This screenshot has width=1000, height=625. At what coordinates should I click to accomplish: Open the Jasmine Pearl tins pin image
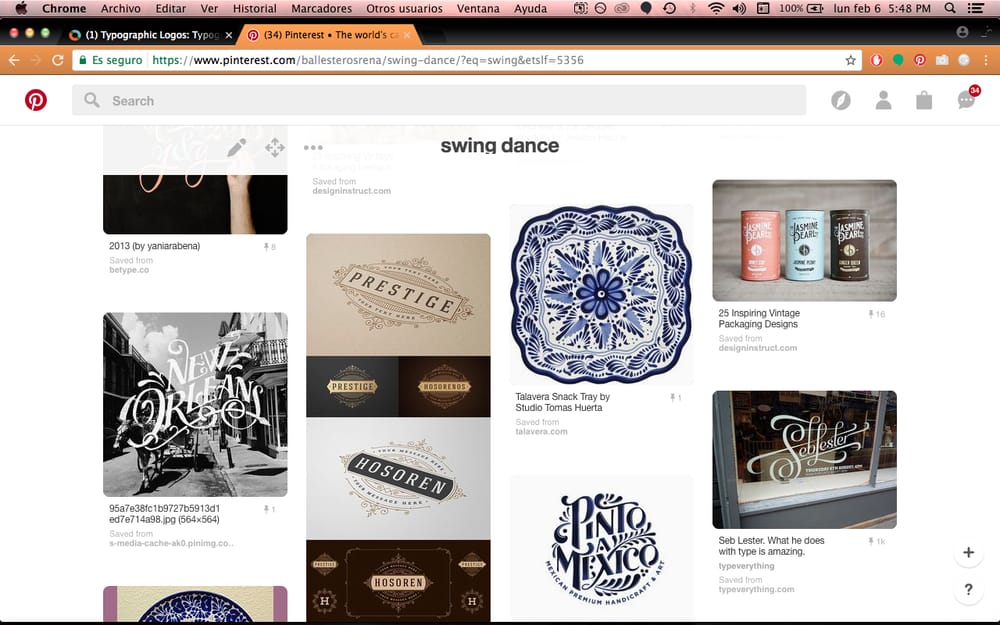tap(804, 240)
